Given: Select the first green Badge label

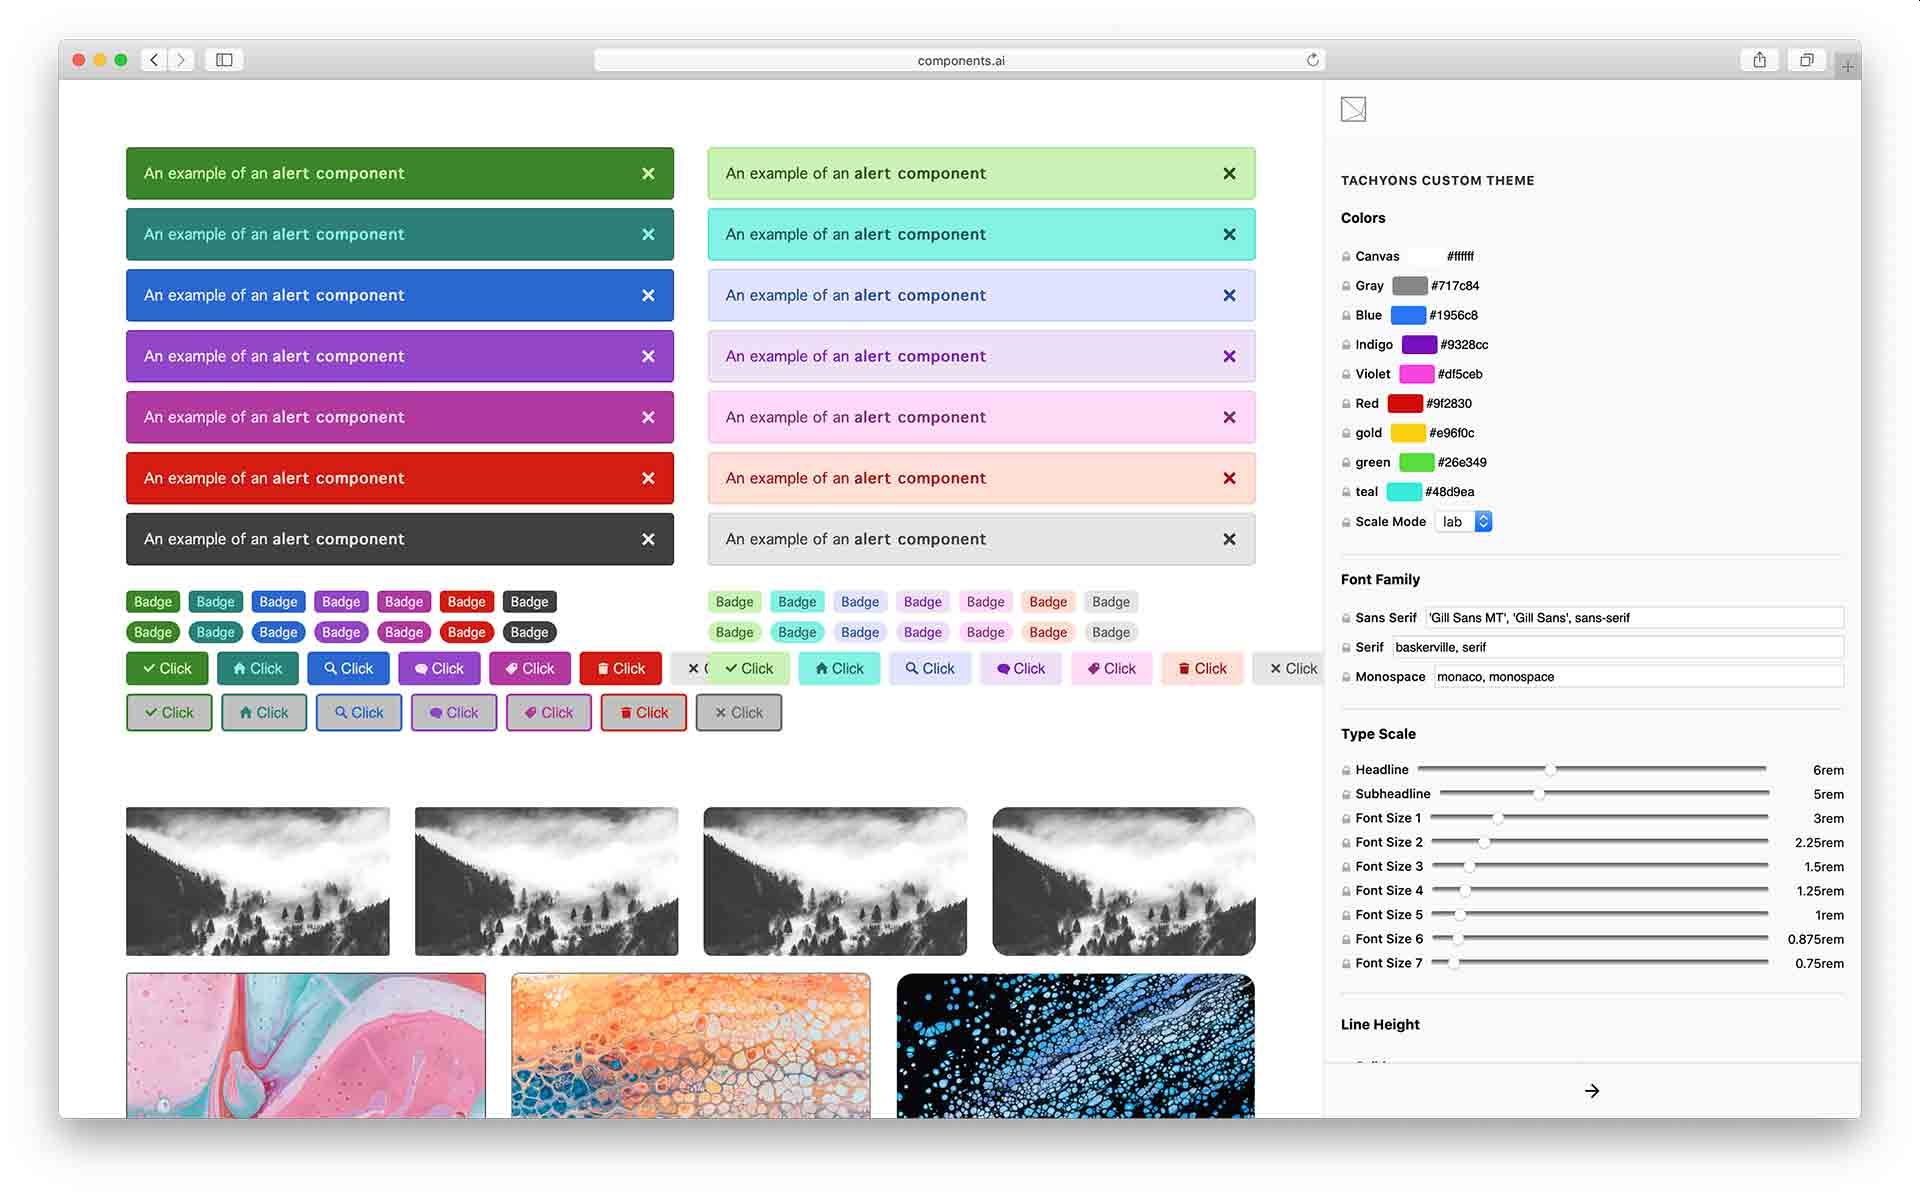Looking at the screenshot, I should point(152,601).
